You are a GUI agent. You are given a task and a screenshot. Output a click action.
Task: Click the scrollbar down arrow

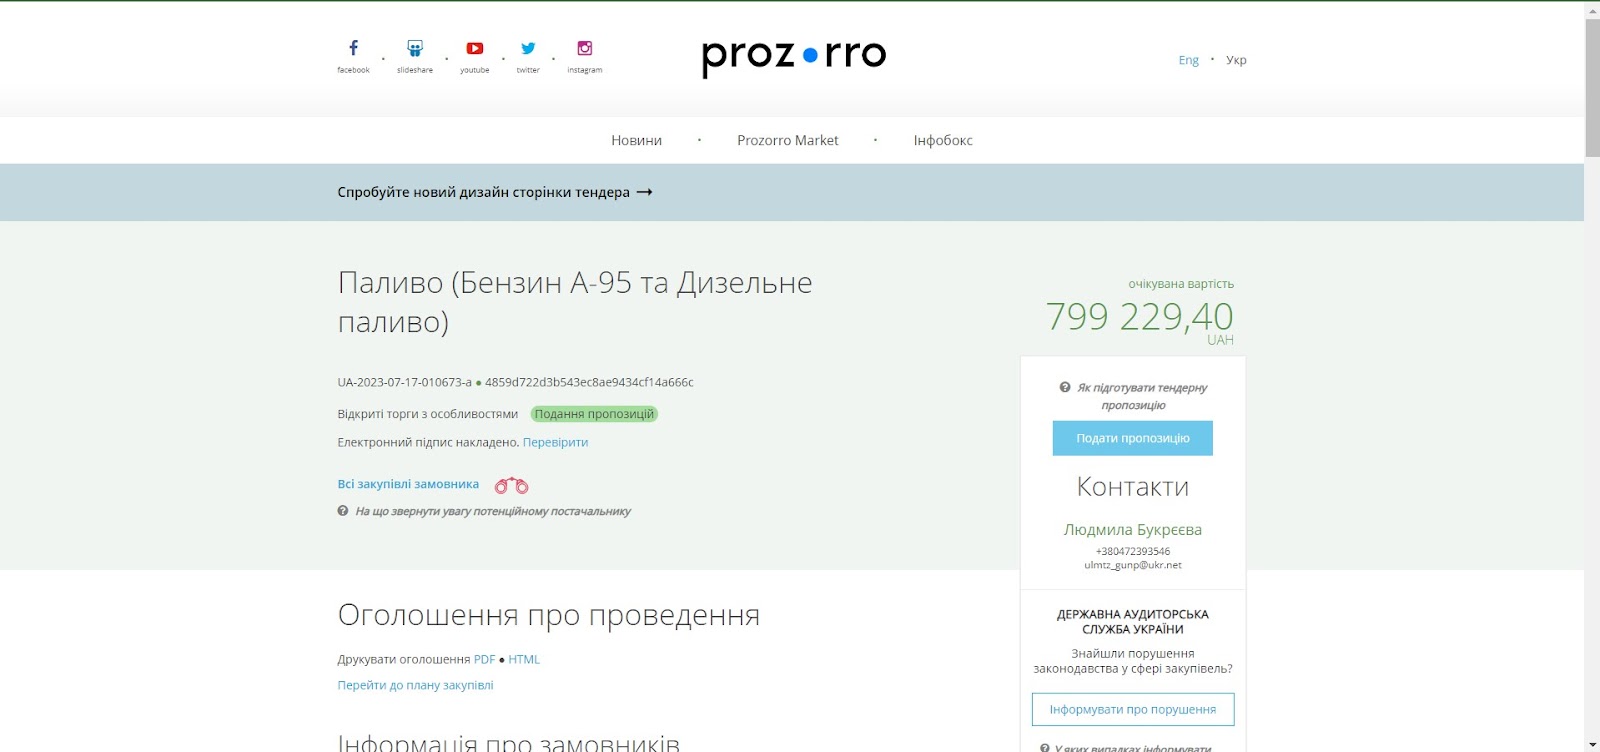(1592, 744)
